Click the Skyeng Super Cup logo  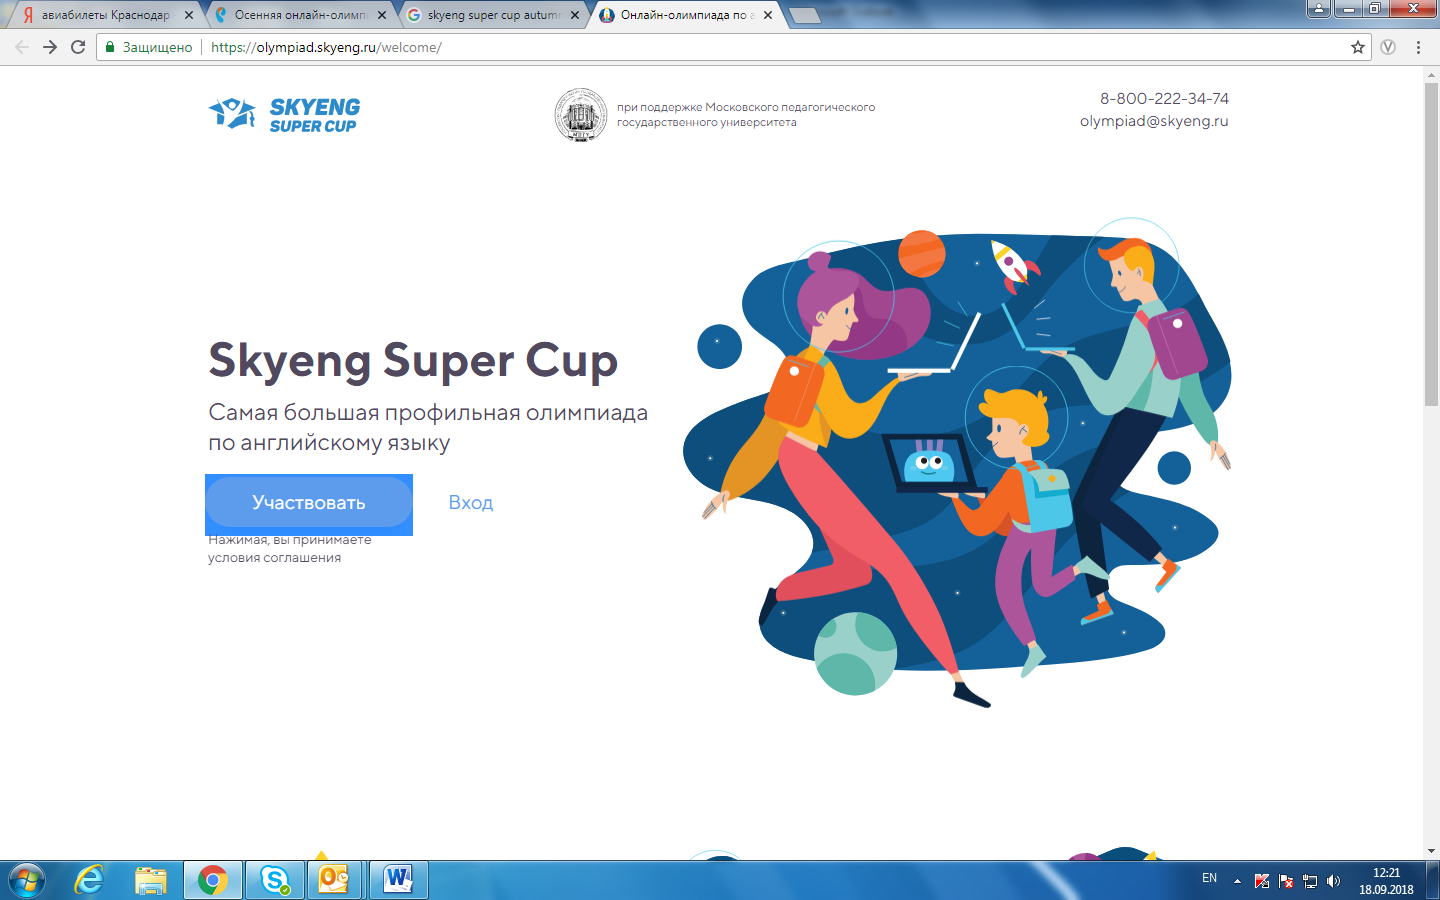click(284, 115)
